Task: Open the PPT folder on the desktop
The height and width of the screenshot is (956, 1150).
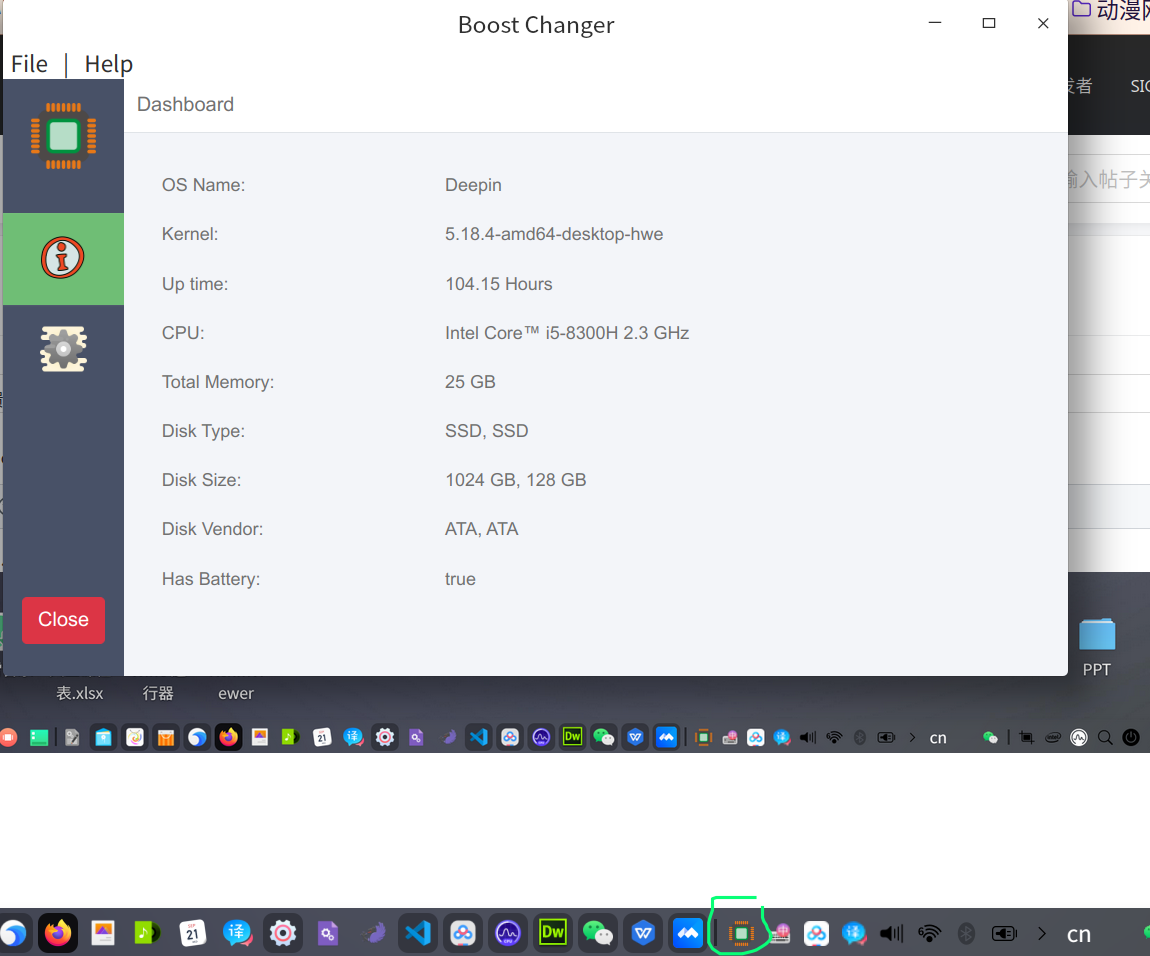Action: [x=1097, y=647]
